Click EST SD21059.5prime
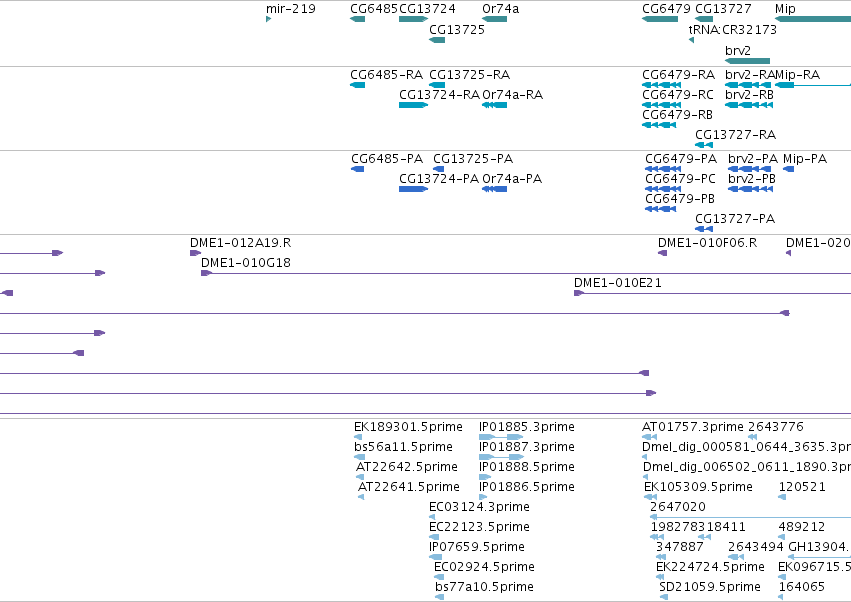851x602 pixels. (710, 587)
